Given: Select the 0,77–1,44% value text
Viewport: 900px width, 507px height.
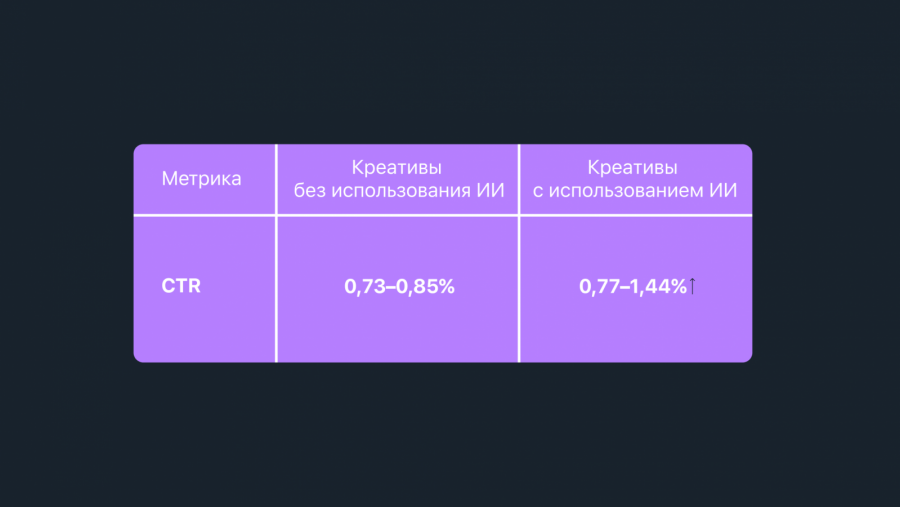Looking at the screenshot, I should point(633,287).
